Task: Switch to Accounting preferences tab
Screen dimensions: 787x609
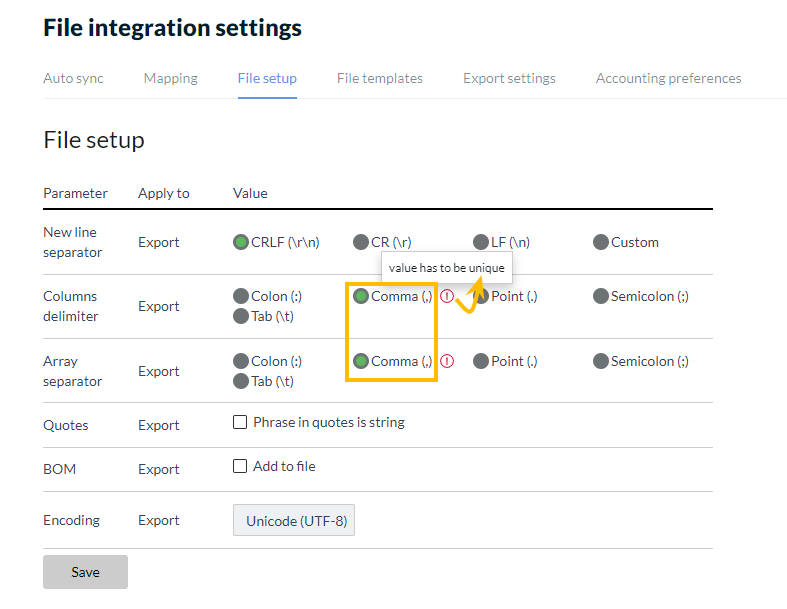Action: click(668, 78)
